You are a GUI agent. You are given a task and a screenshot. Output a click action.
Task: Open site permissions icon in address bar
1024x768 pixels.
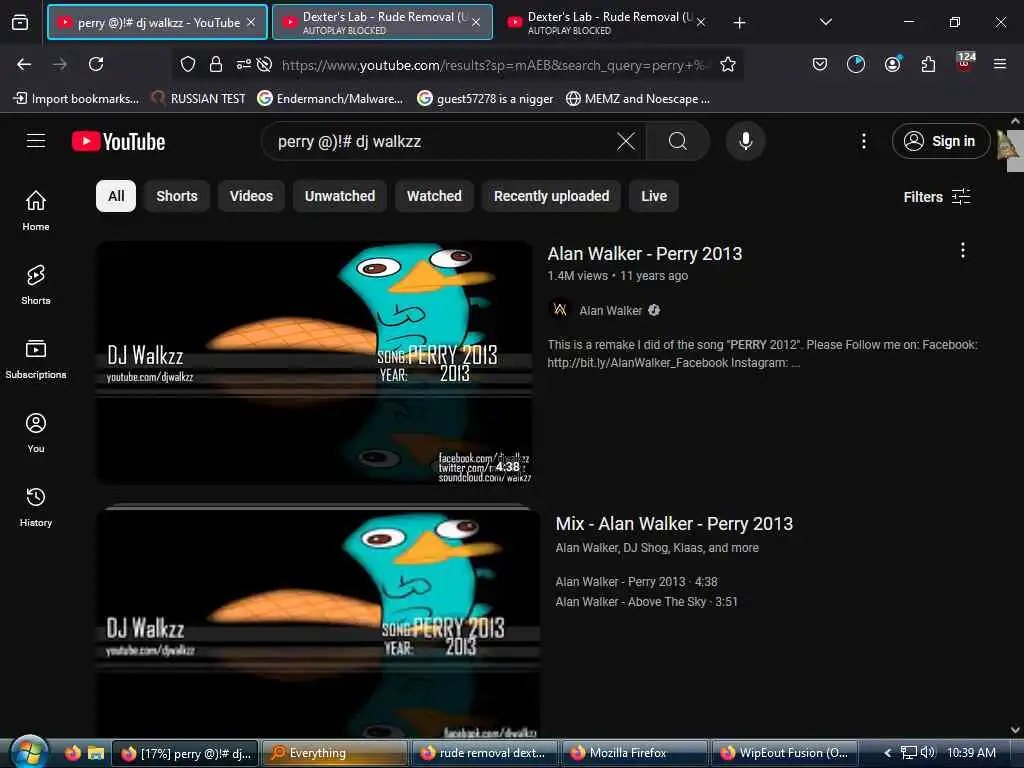[243, 64]
